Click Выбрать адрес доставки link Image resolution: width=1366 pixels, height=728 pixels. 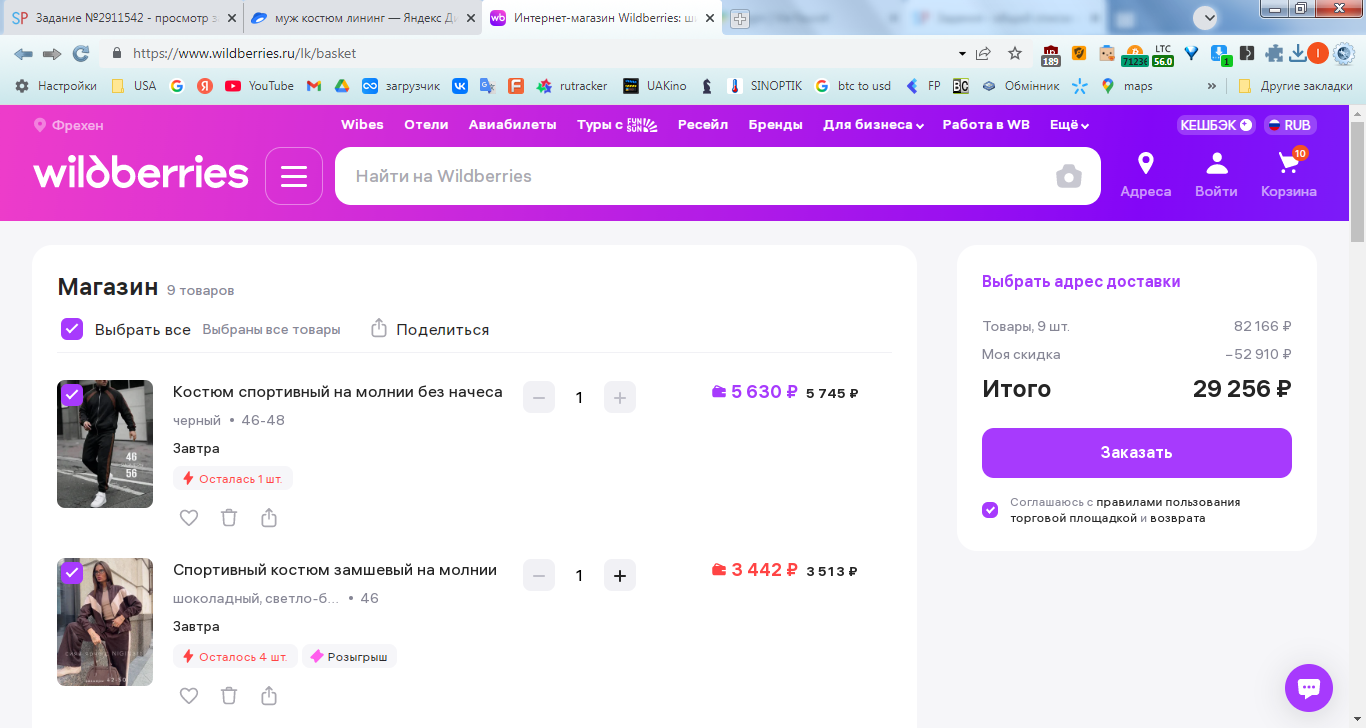tap(1081, 282)
